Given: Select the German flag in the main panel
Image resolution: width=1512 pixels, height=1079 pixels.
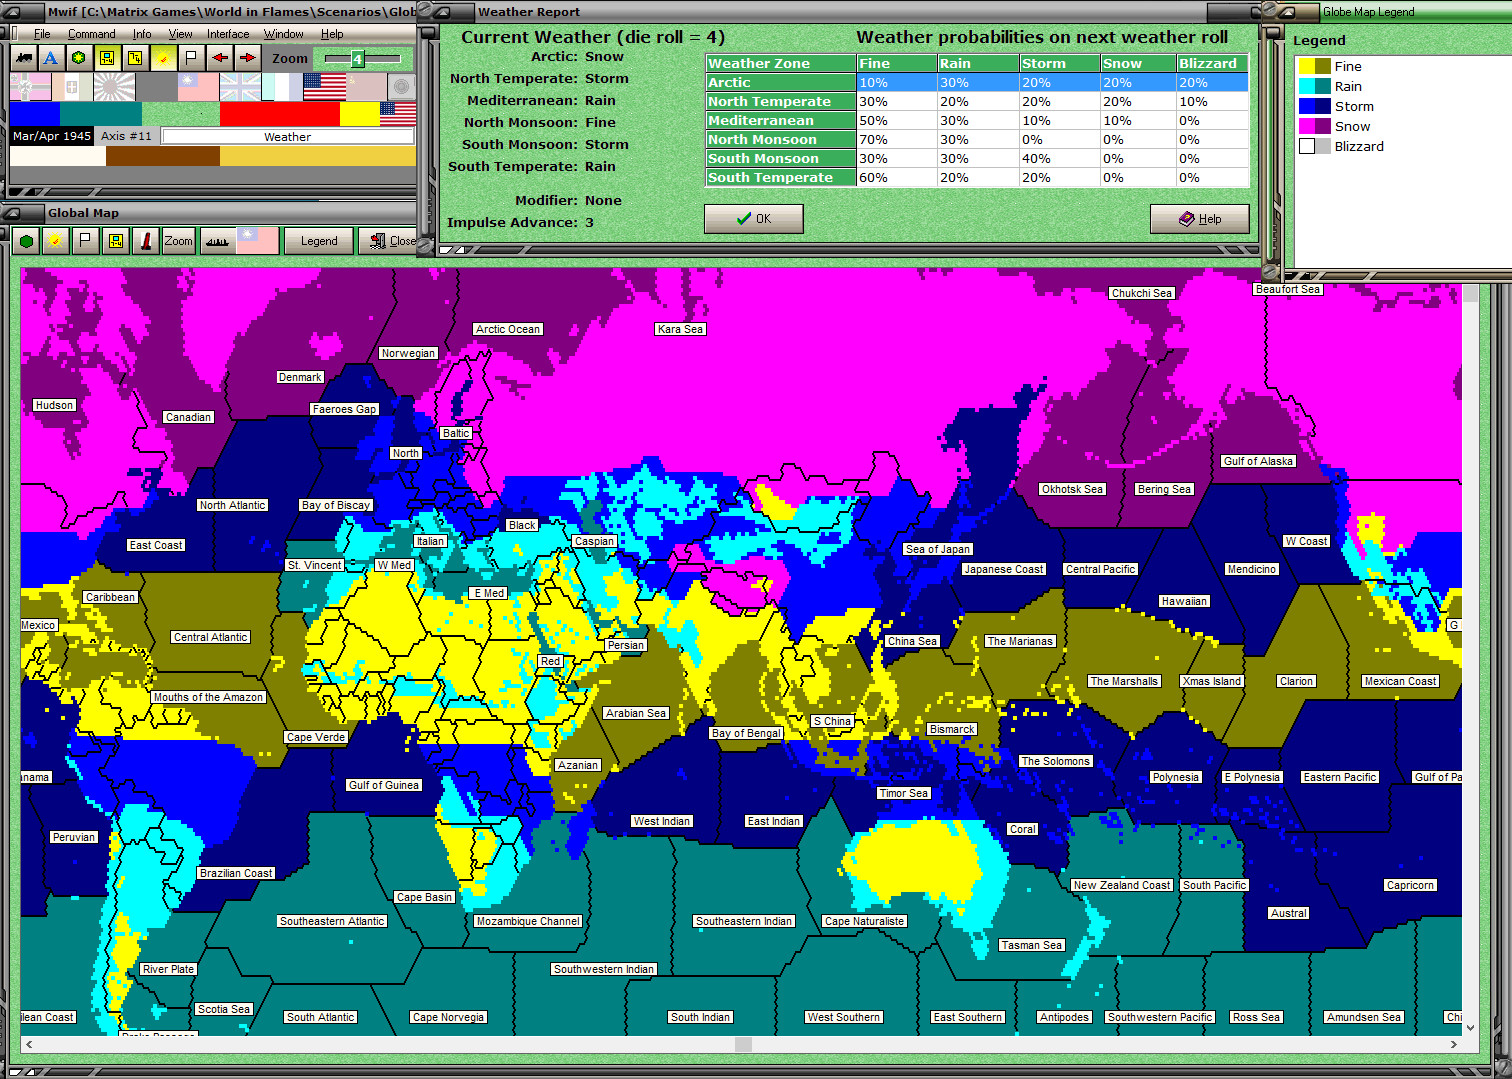Looking at the screenshot, I should click(30, 87).
